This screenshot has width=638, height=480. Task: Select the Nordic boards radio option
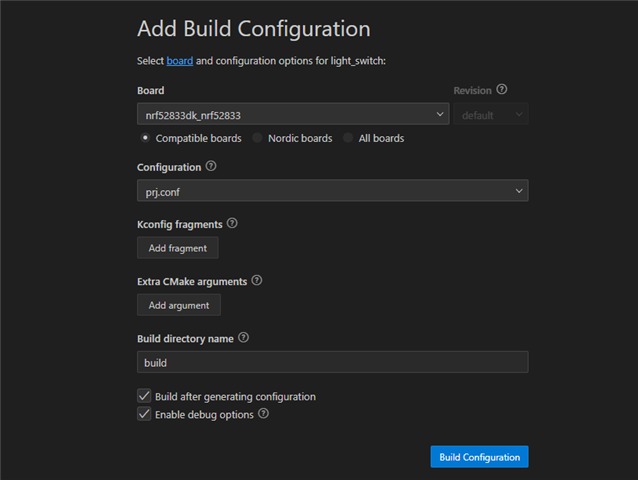point(257,138)
